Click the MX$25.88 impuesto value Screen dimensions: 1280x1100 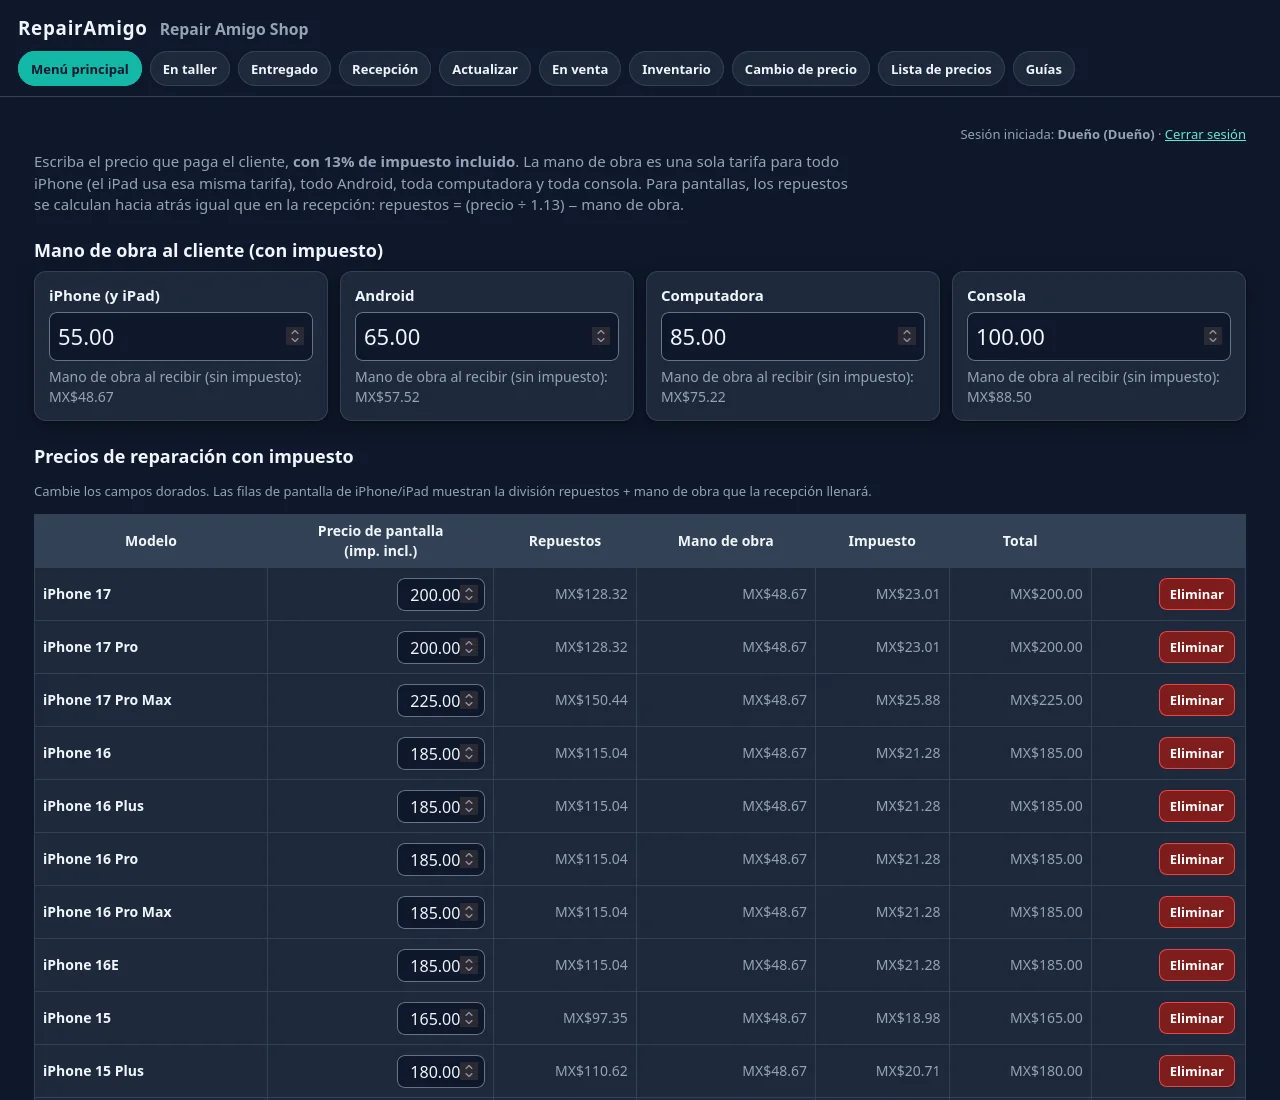click(908, 700)
